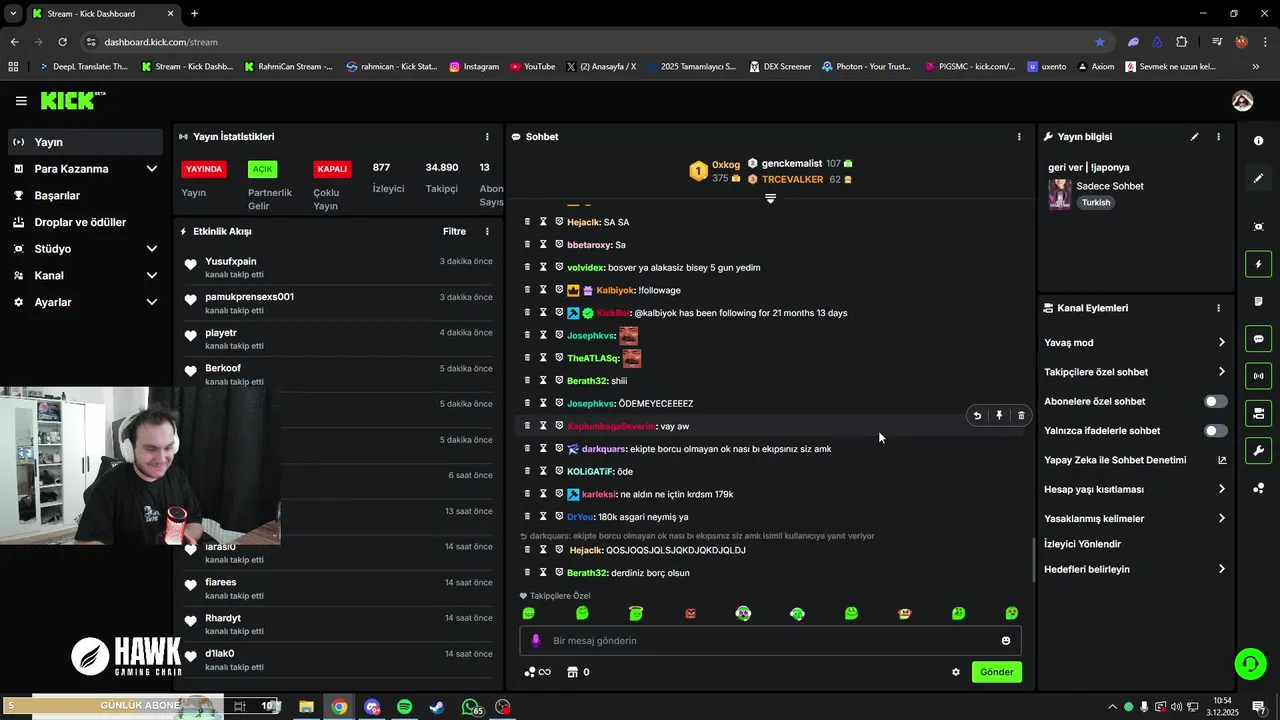
Task: Open the Yayın İstatistikleri panel options menu
Action: pos(487,136)
